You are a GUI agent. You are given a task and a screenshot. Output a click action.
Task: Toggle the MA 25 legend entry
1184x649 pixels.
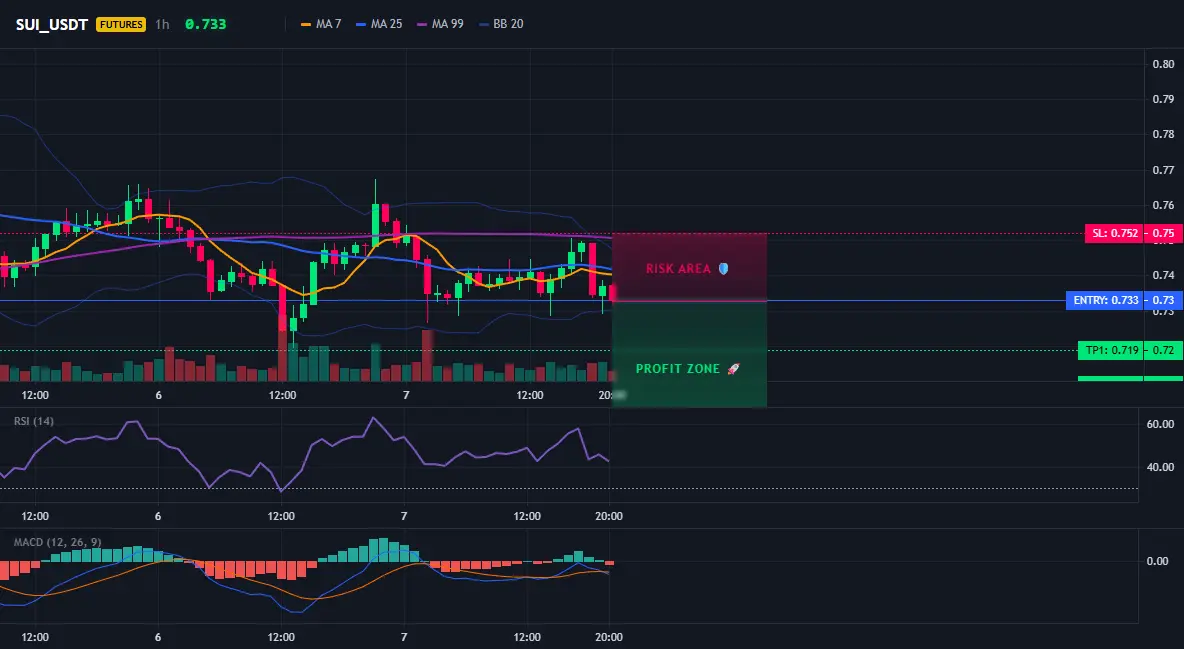379,24
